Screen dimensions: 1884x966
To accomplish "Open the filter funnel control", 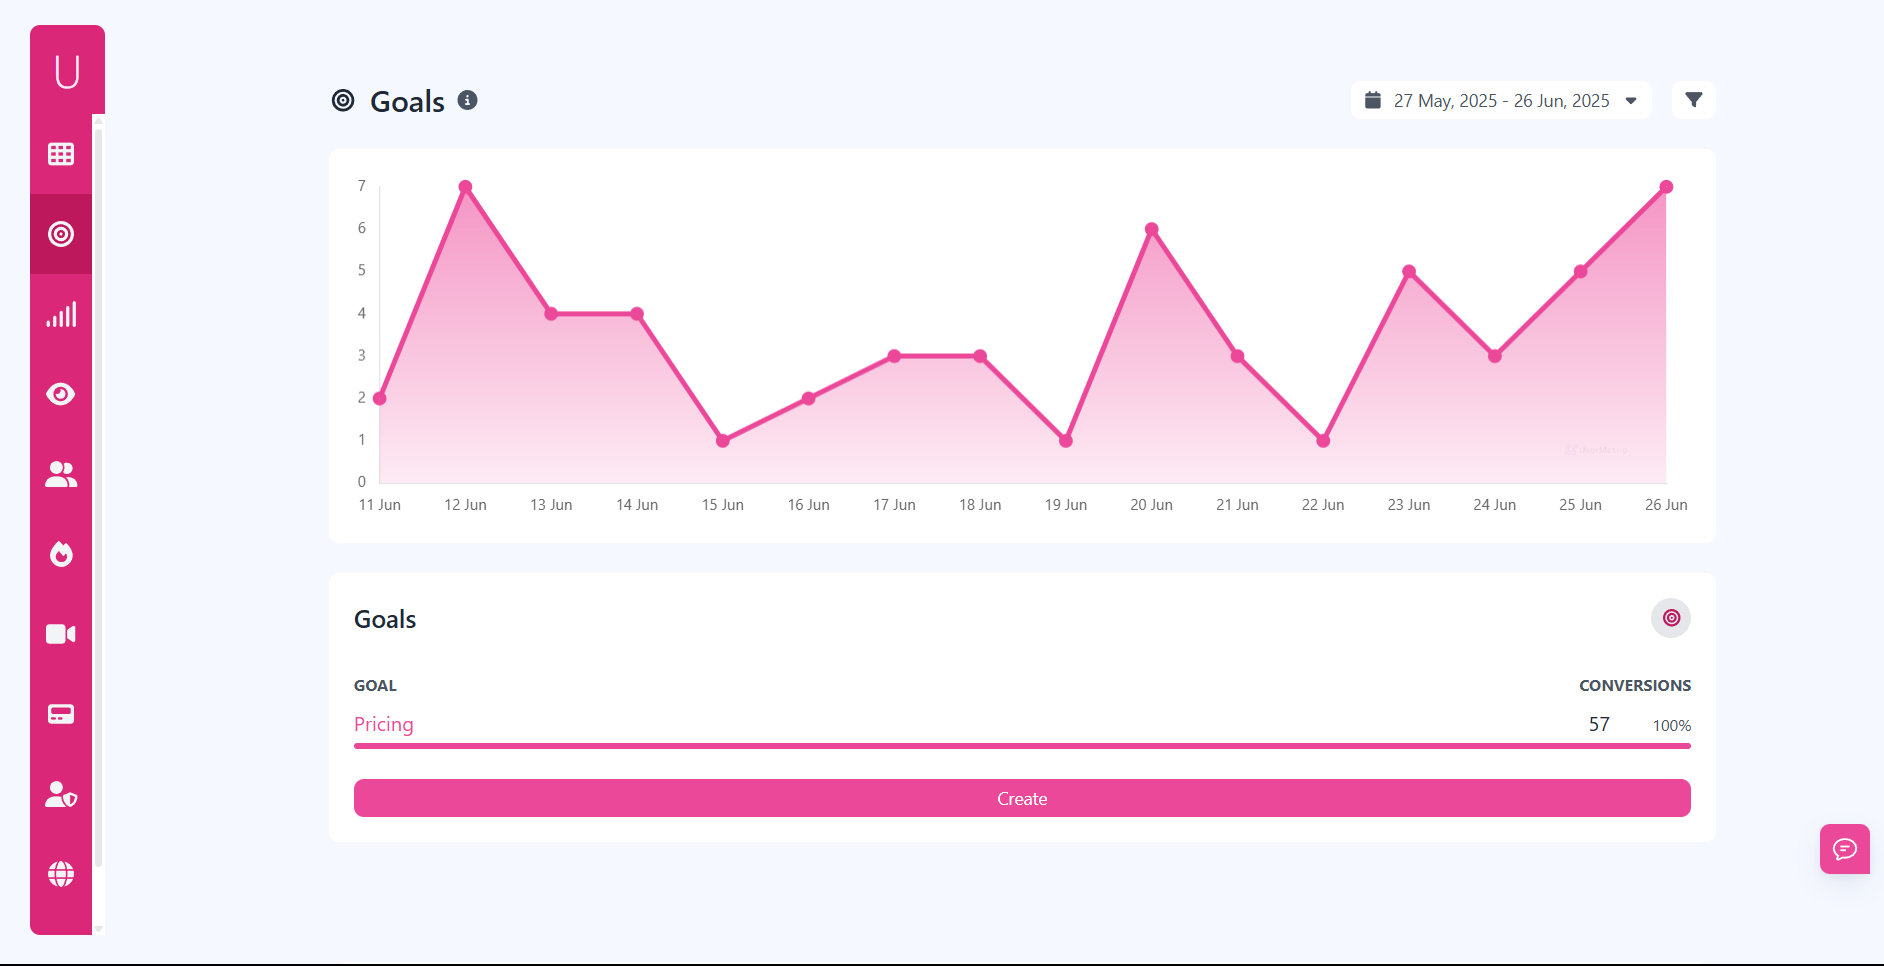I will [1693, 100].
